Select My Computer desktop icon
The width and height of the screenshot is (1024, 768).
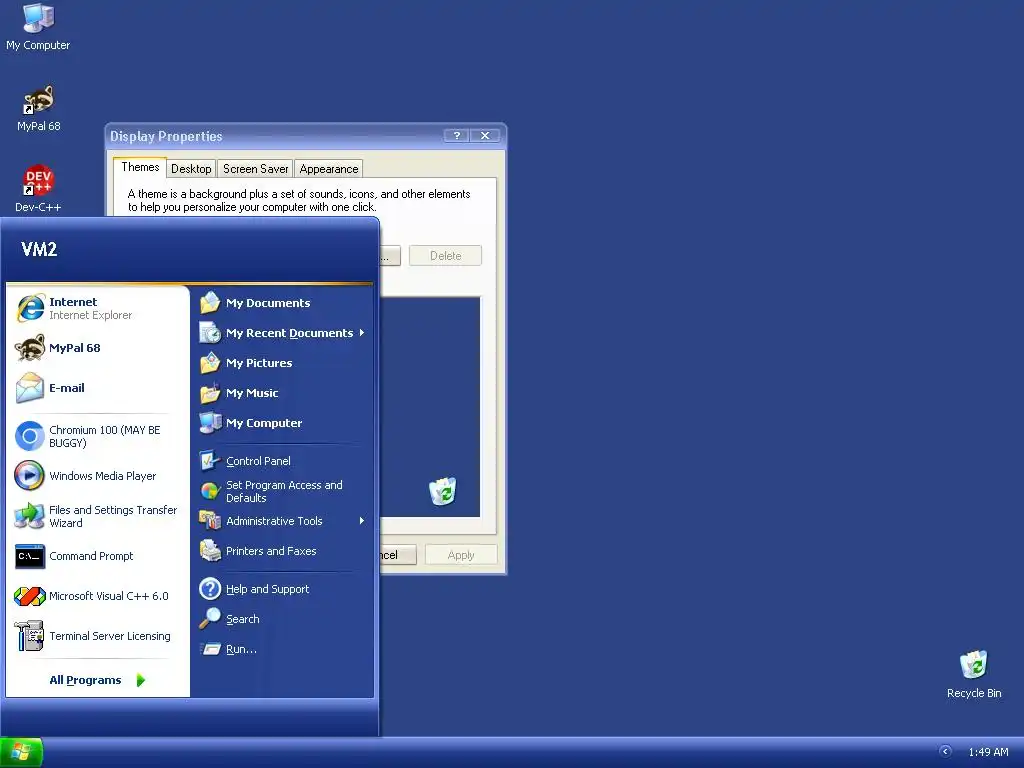click(x=38, y=27)
